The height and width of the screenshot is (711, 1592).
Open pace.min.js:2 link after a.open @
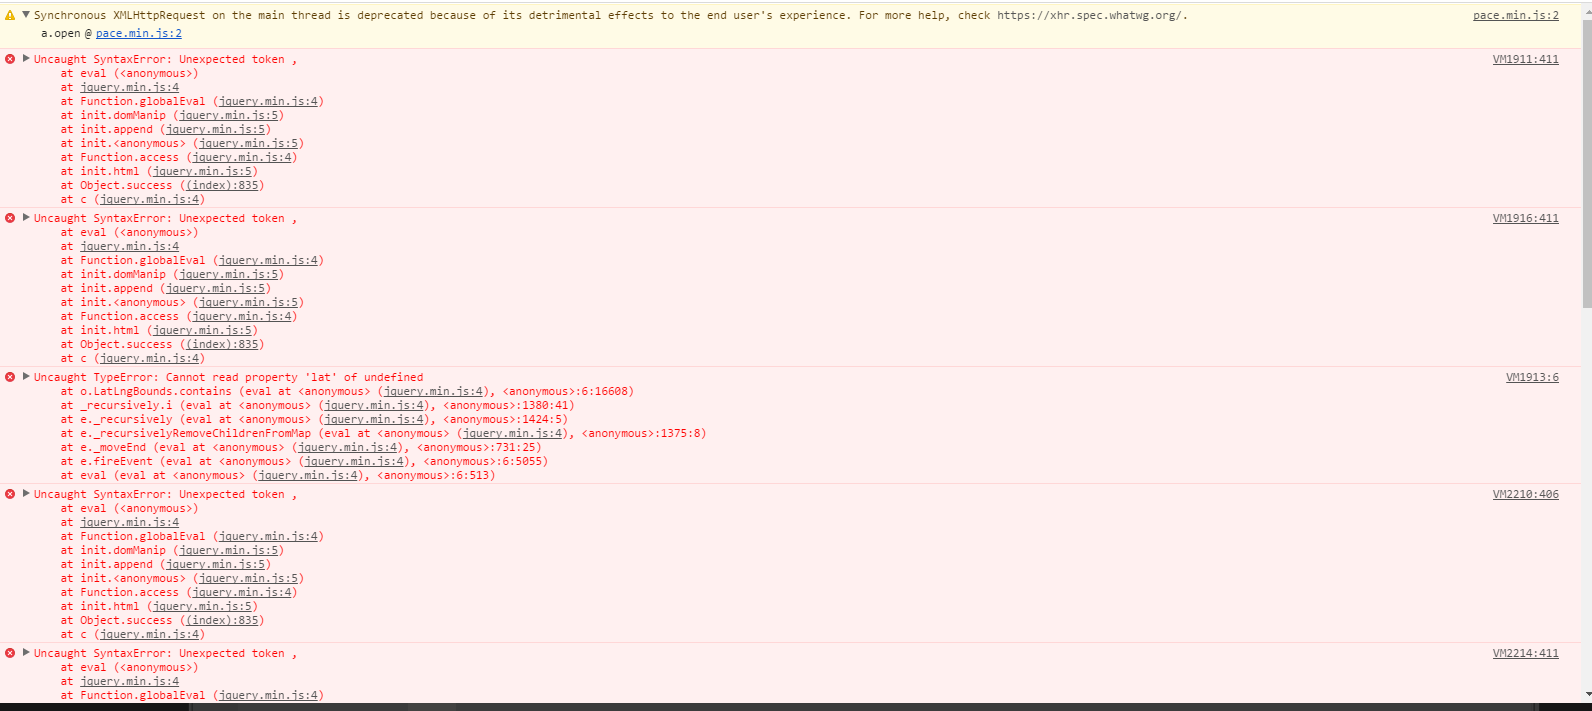[139, 33]
